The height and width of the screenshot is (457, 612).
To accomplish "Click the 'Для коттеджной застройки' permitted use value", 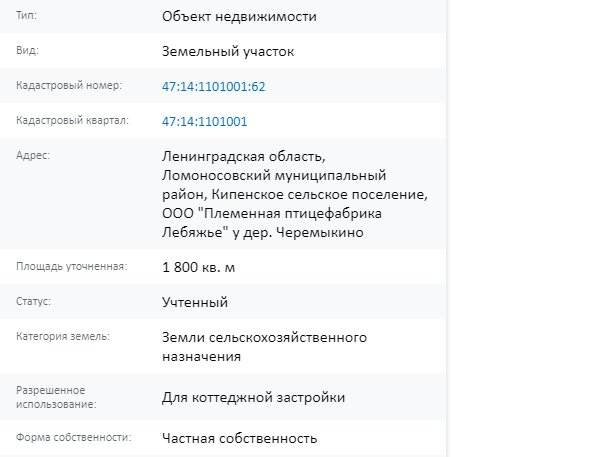I will coord(253,397).
